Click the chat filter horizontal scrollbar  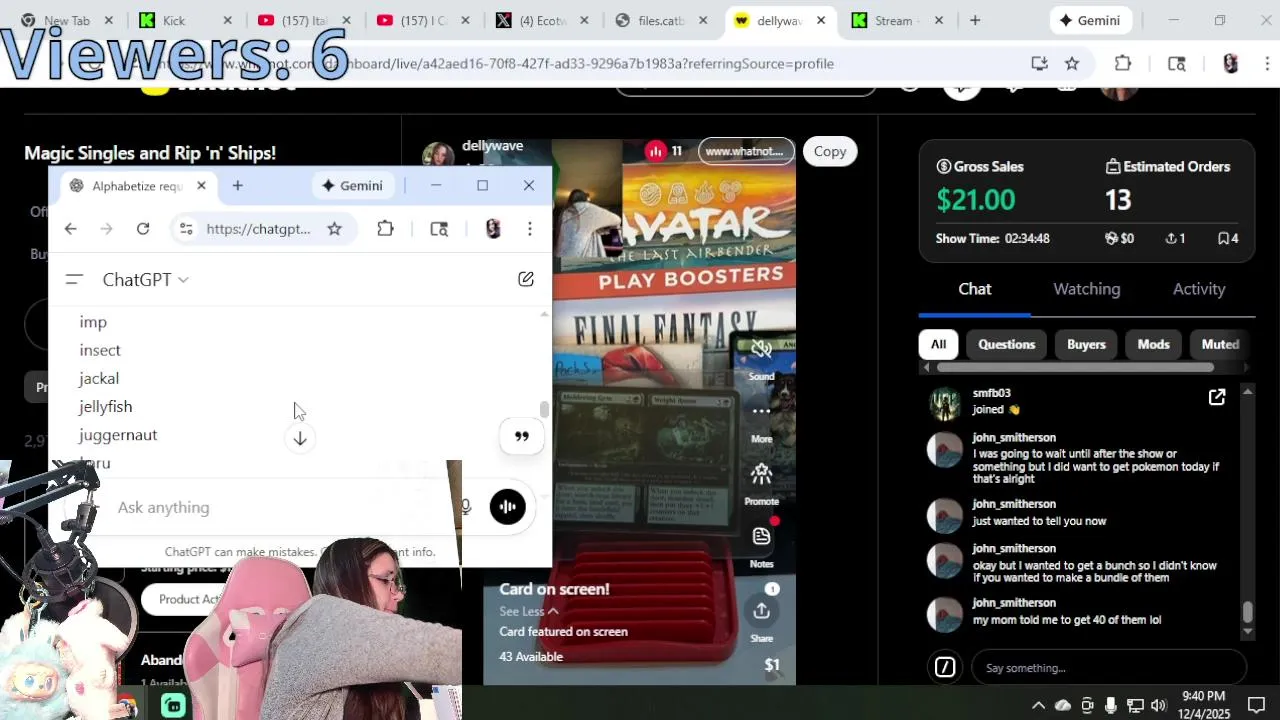(1075, 367)
